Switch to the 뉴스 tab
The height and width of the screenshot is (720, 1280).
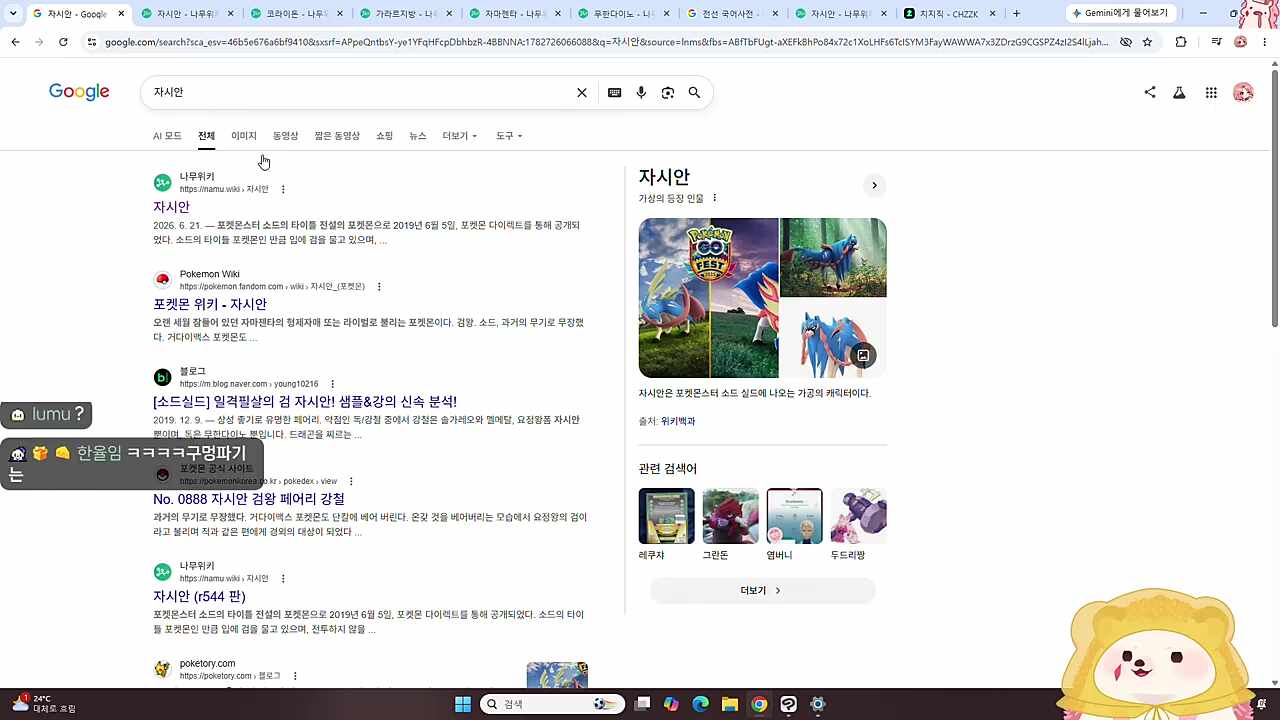(417, 136)
